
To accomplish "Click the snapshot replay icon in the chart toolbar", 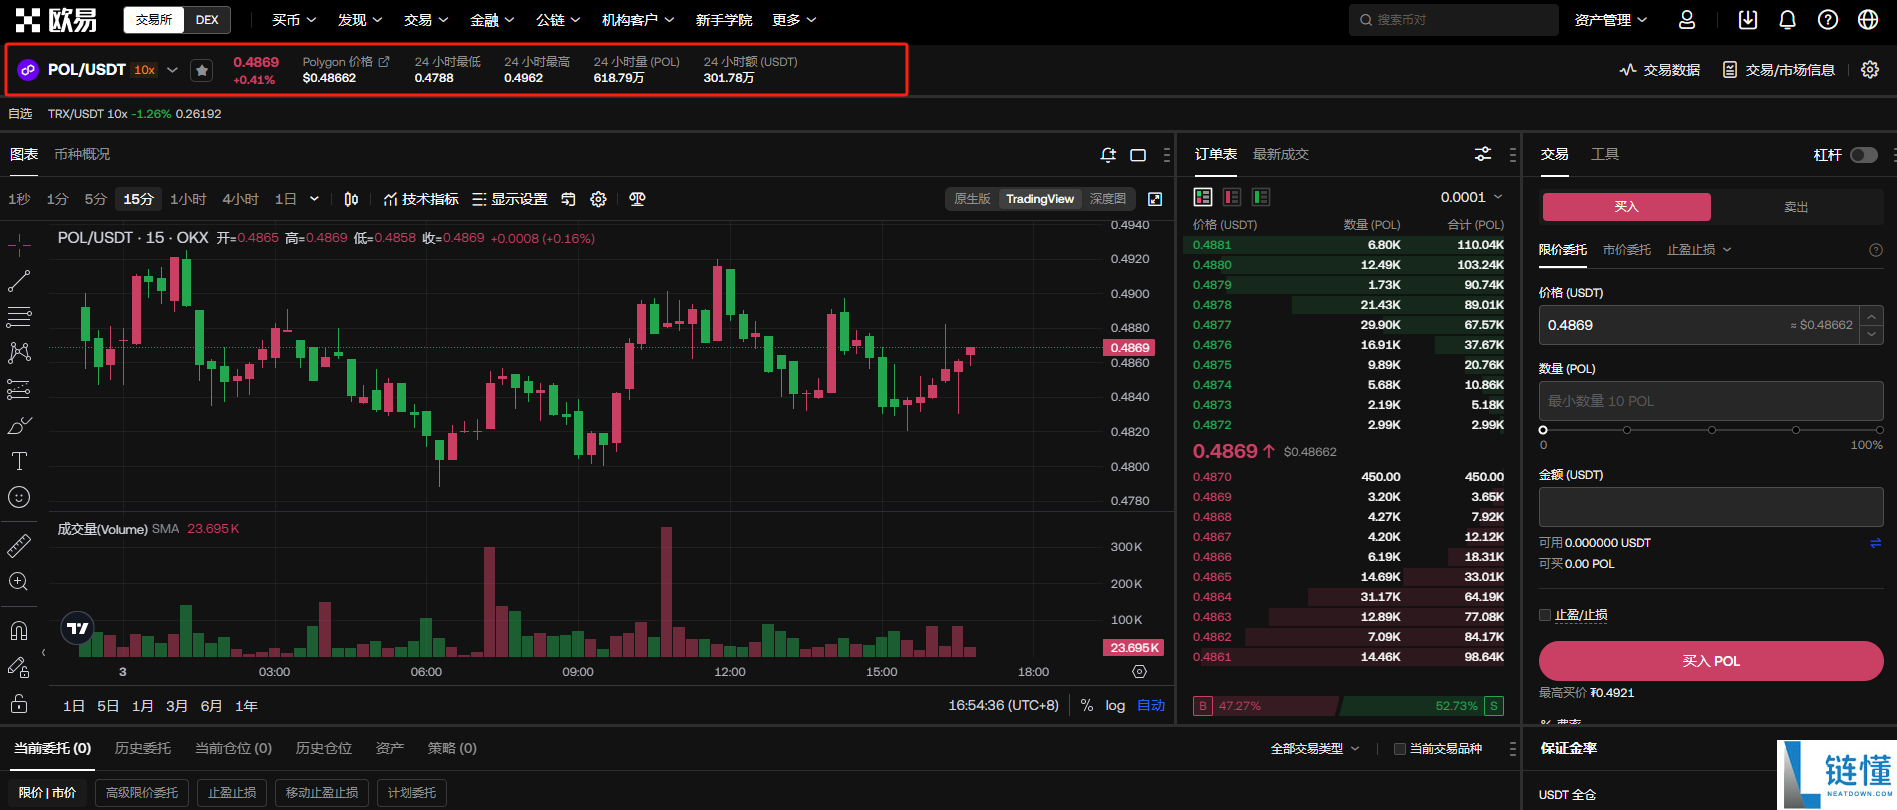I will coord(568,199).
